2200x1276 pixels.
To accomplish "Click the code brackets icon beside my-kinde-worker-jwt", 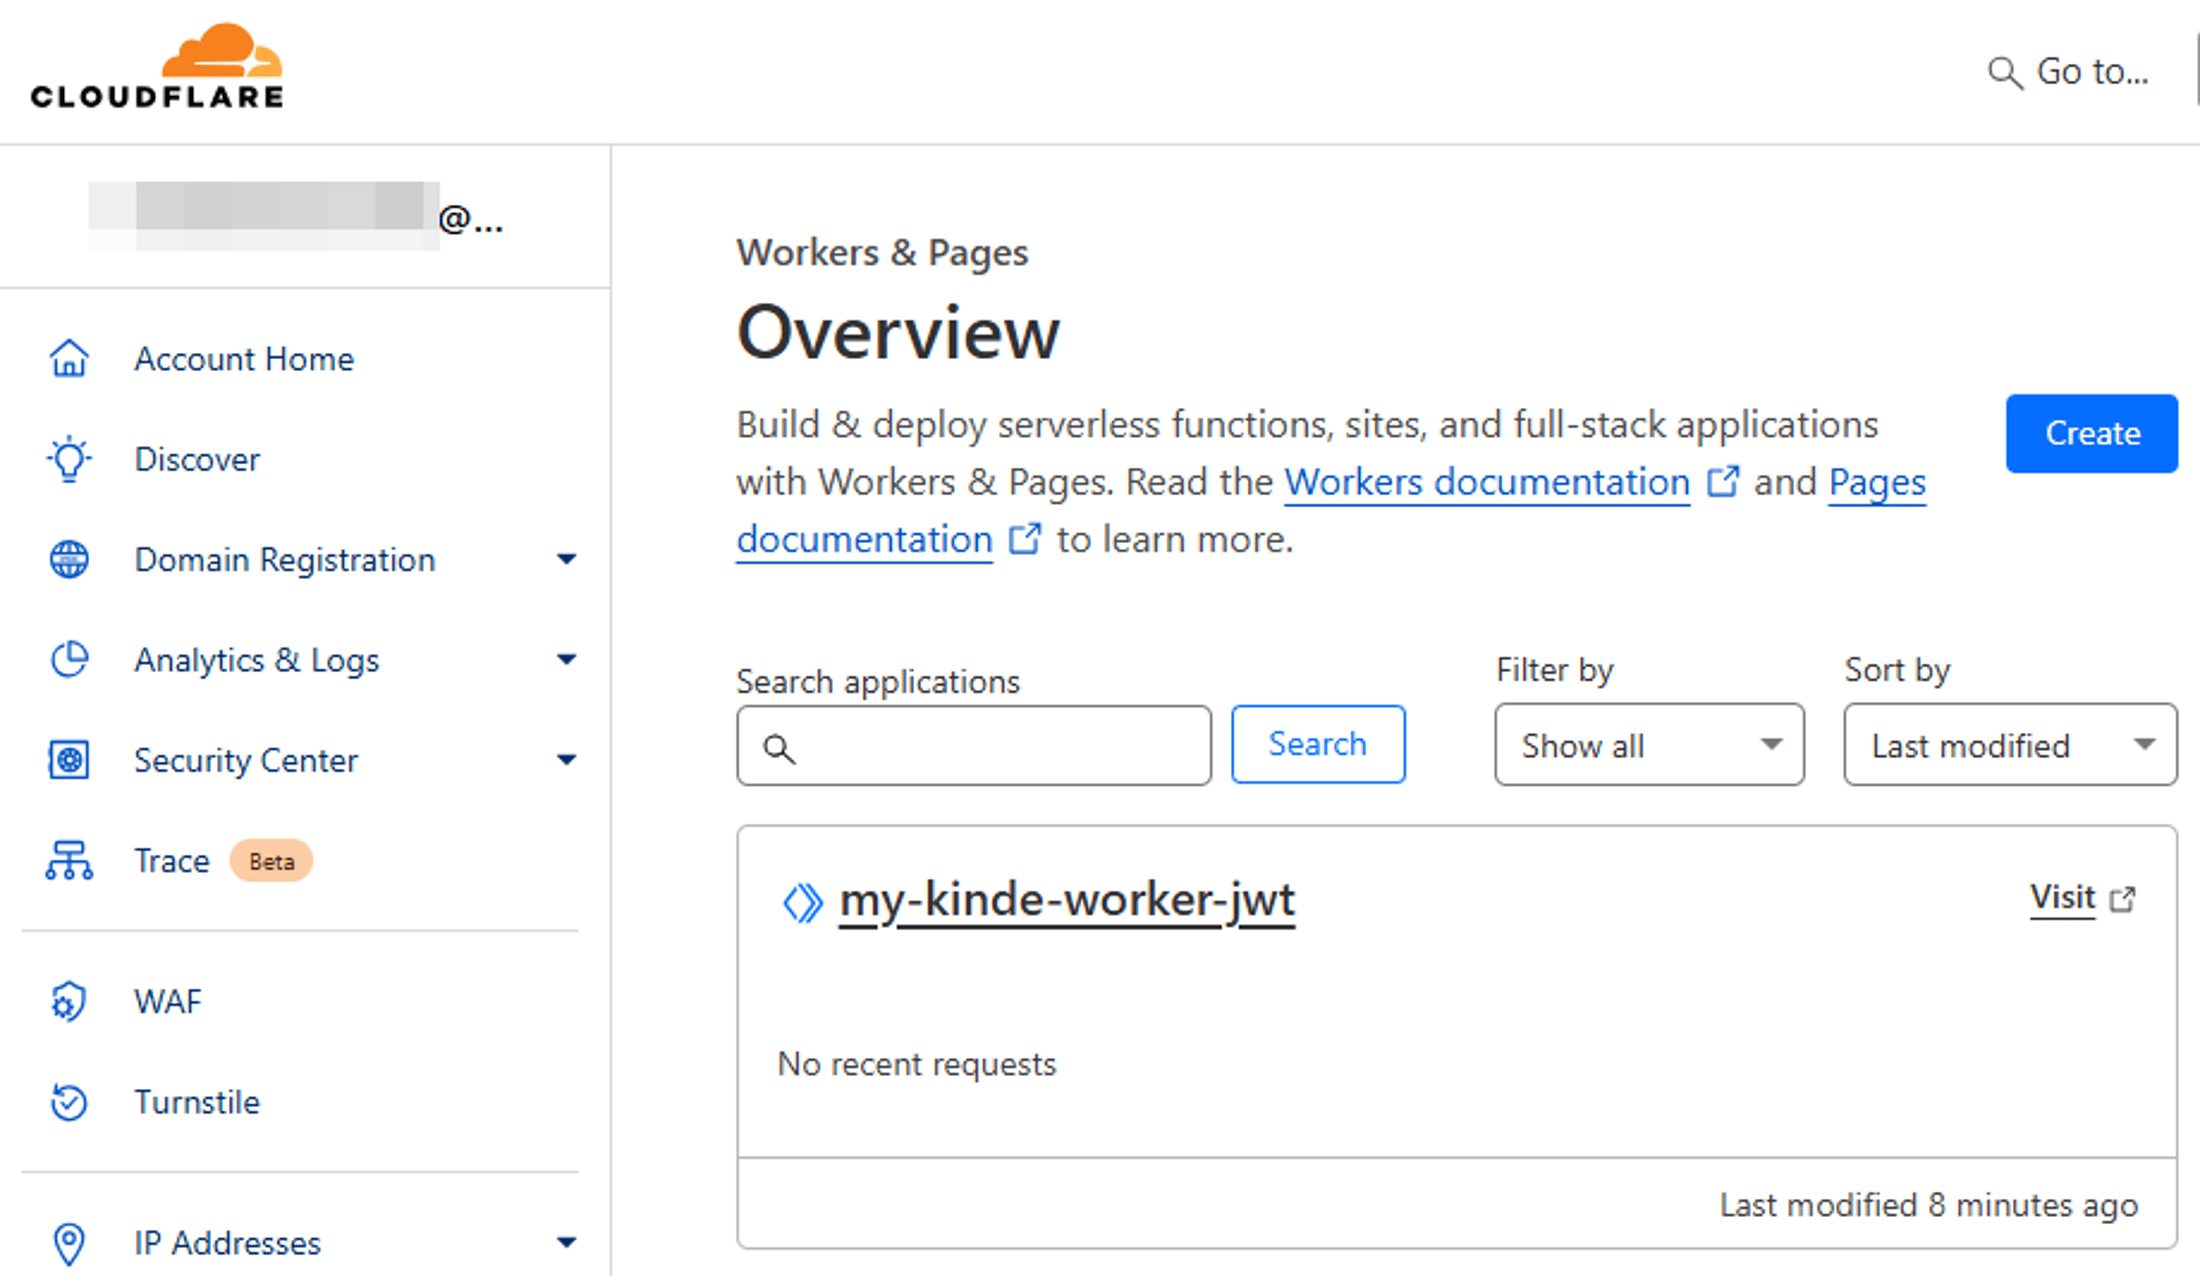I will pos(801,899).
